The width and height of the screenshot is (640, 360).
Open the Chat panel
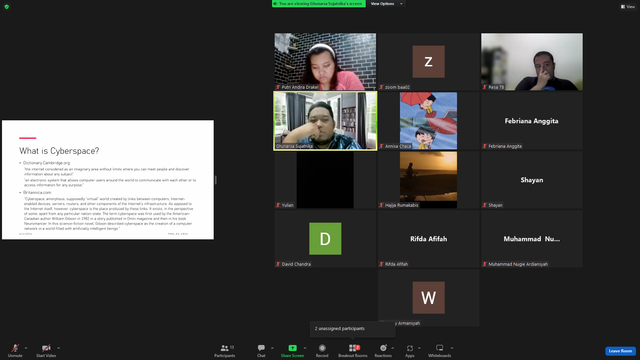point(261,350)
